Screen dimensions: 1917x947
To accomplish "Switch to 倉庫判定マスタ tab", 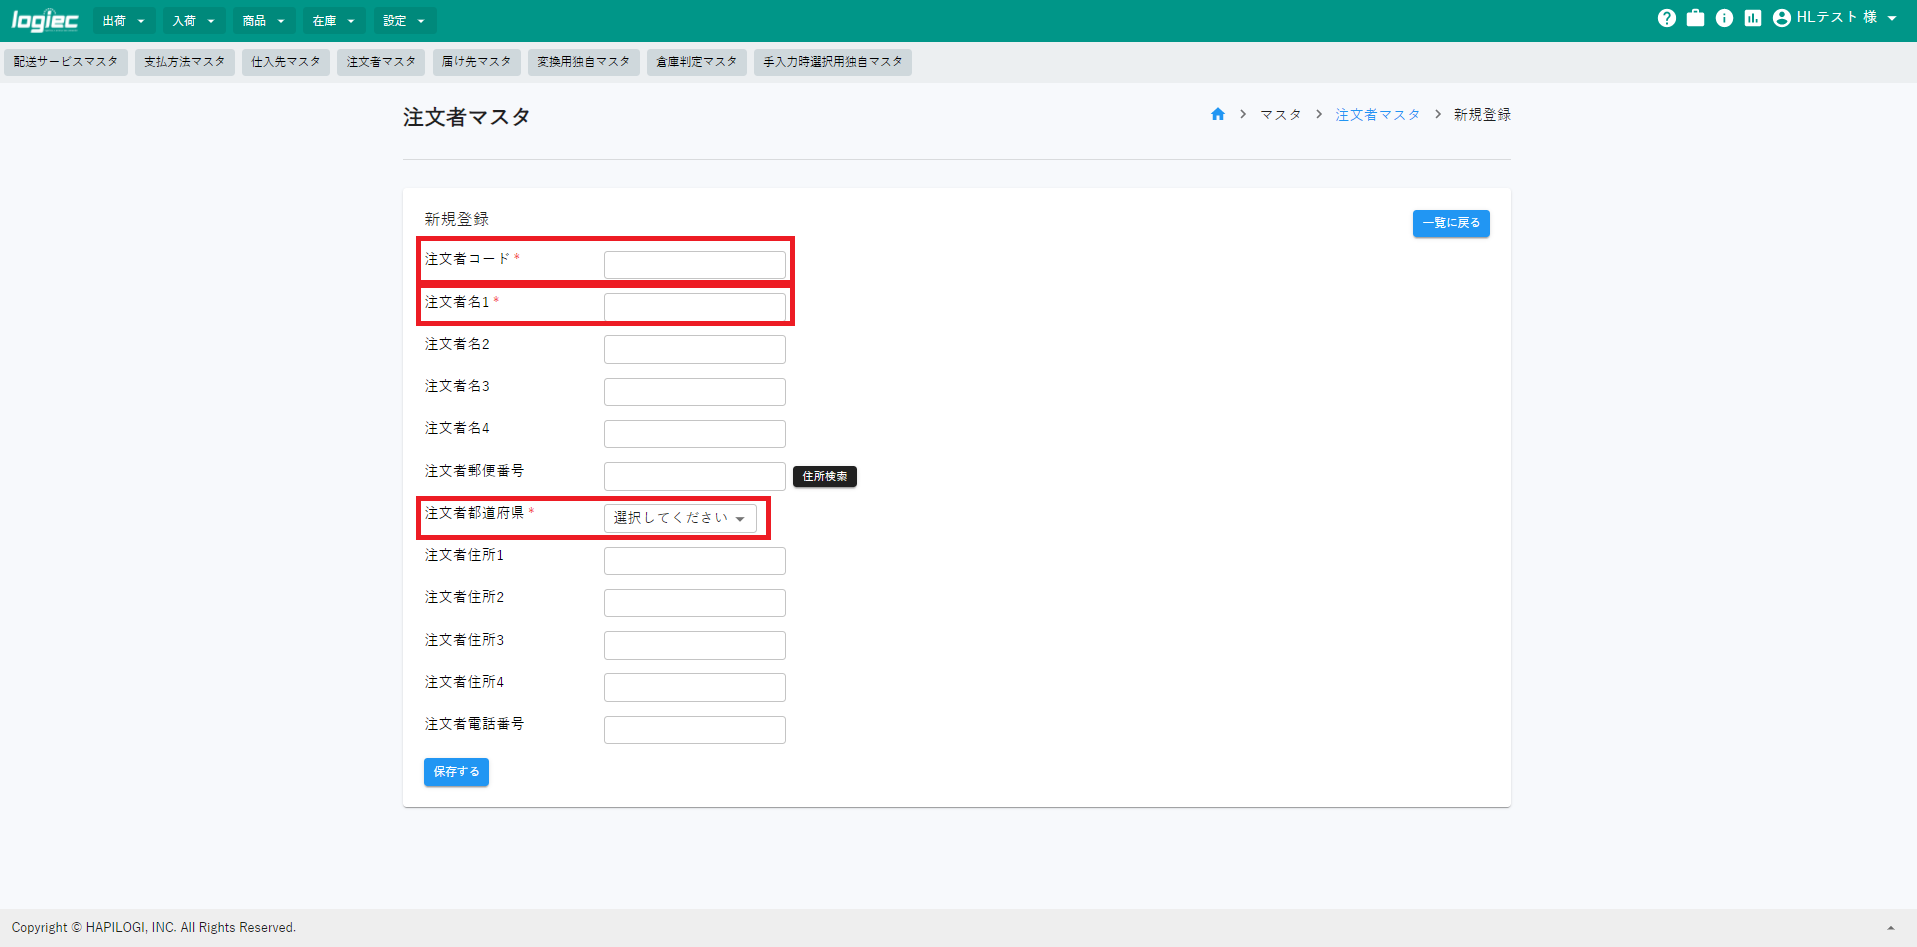I will 697,62.
